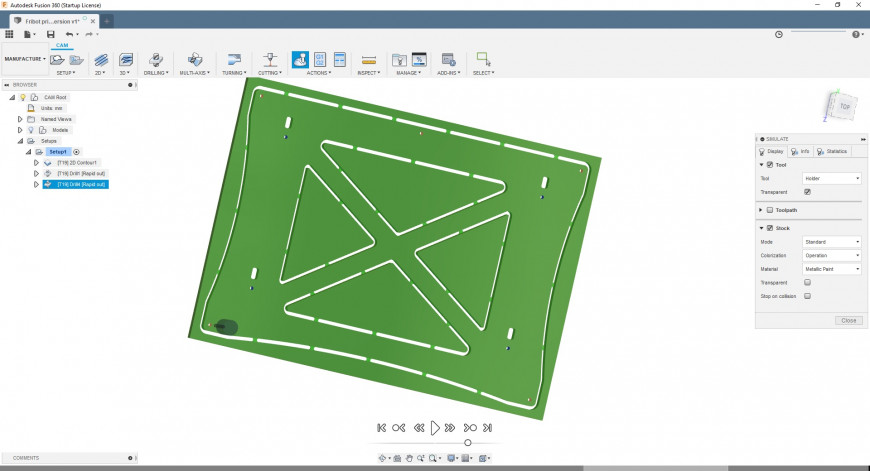Add a new document tab with plus
This screenshot has height=471, width=870.
click(107, 21)
